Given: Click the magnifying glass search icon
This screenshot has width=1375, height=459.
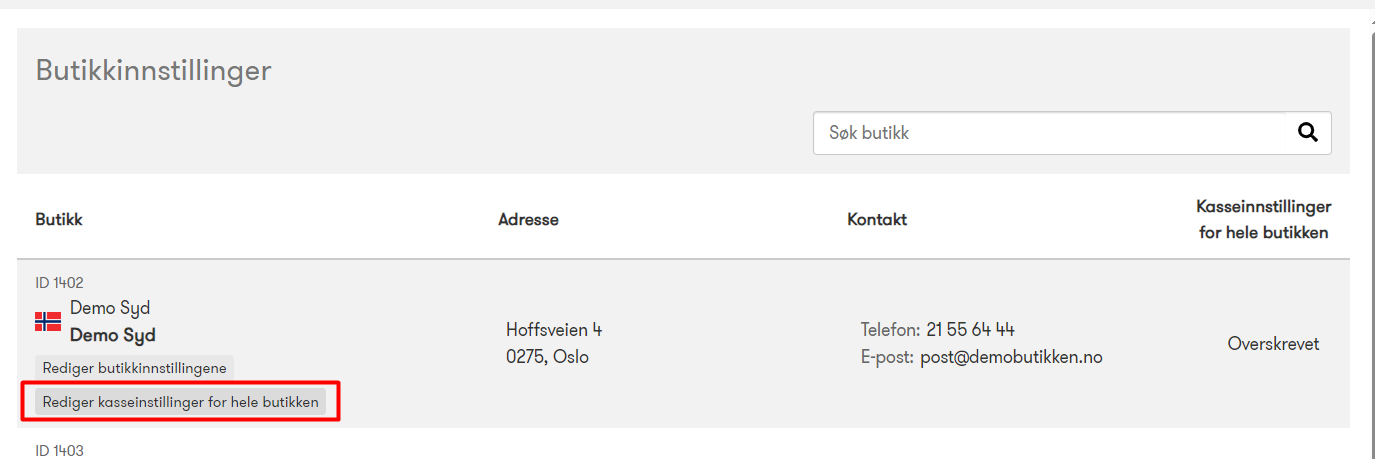Looking at the screenshot, I should [x=1307, y=133].
